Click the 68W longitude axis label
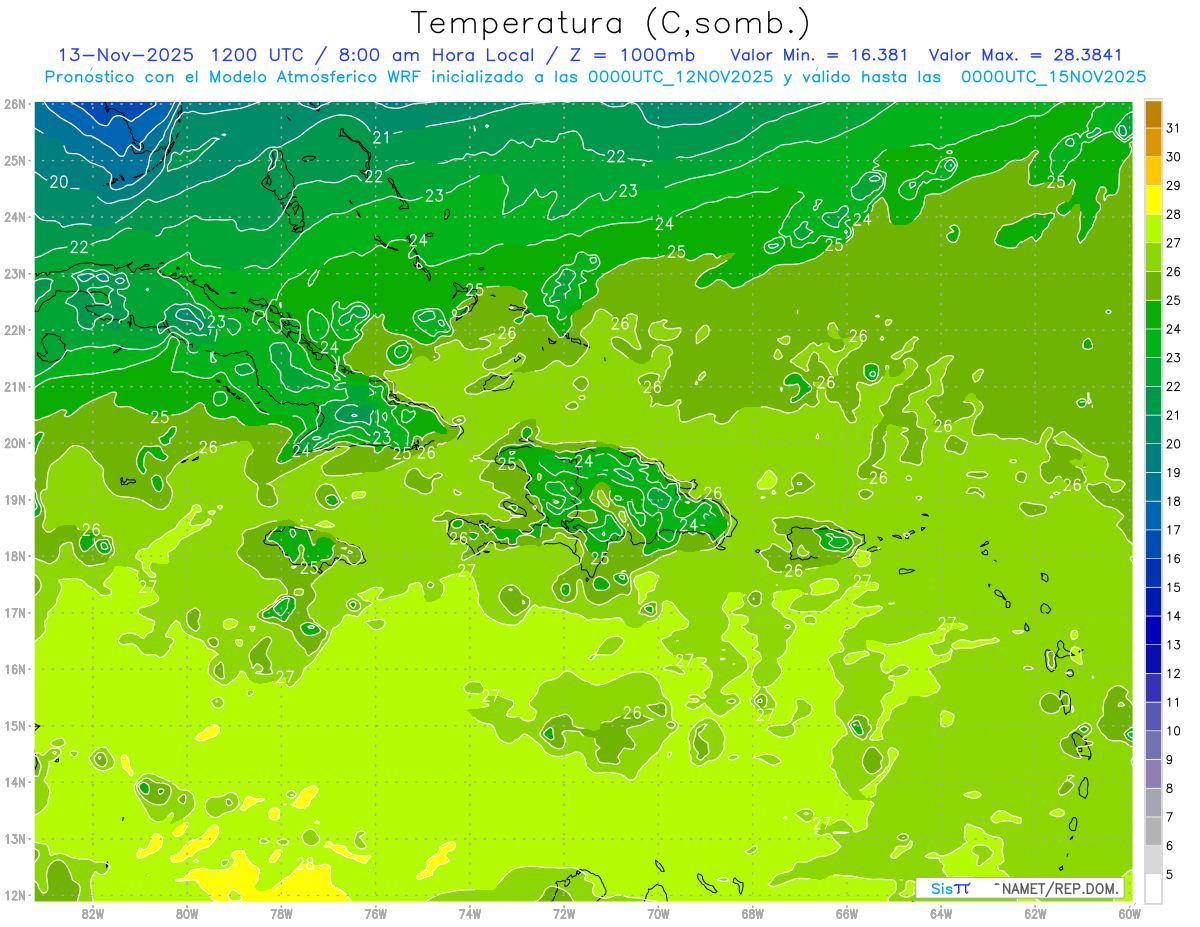 click(753, 913)
